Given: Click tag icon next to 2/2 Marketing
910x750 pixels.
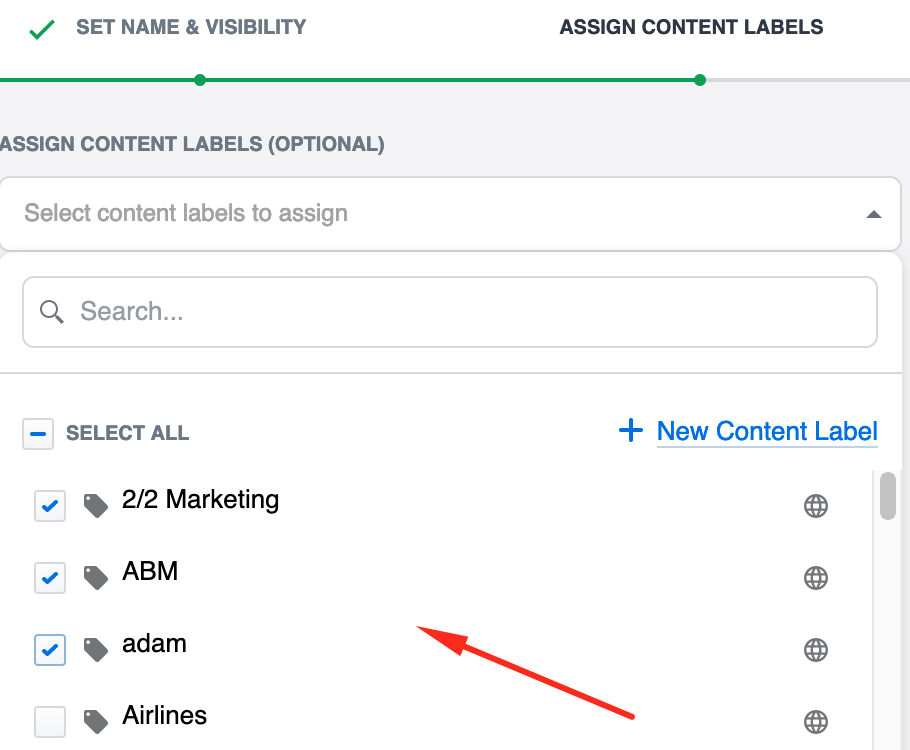Looking at the screenshot, I should tap(96, 506).
